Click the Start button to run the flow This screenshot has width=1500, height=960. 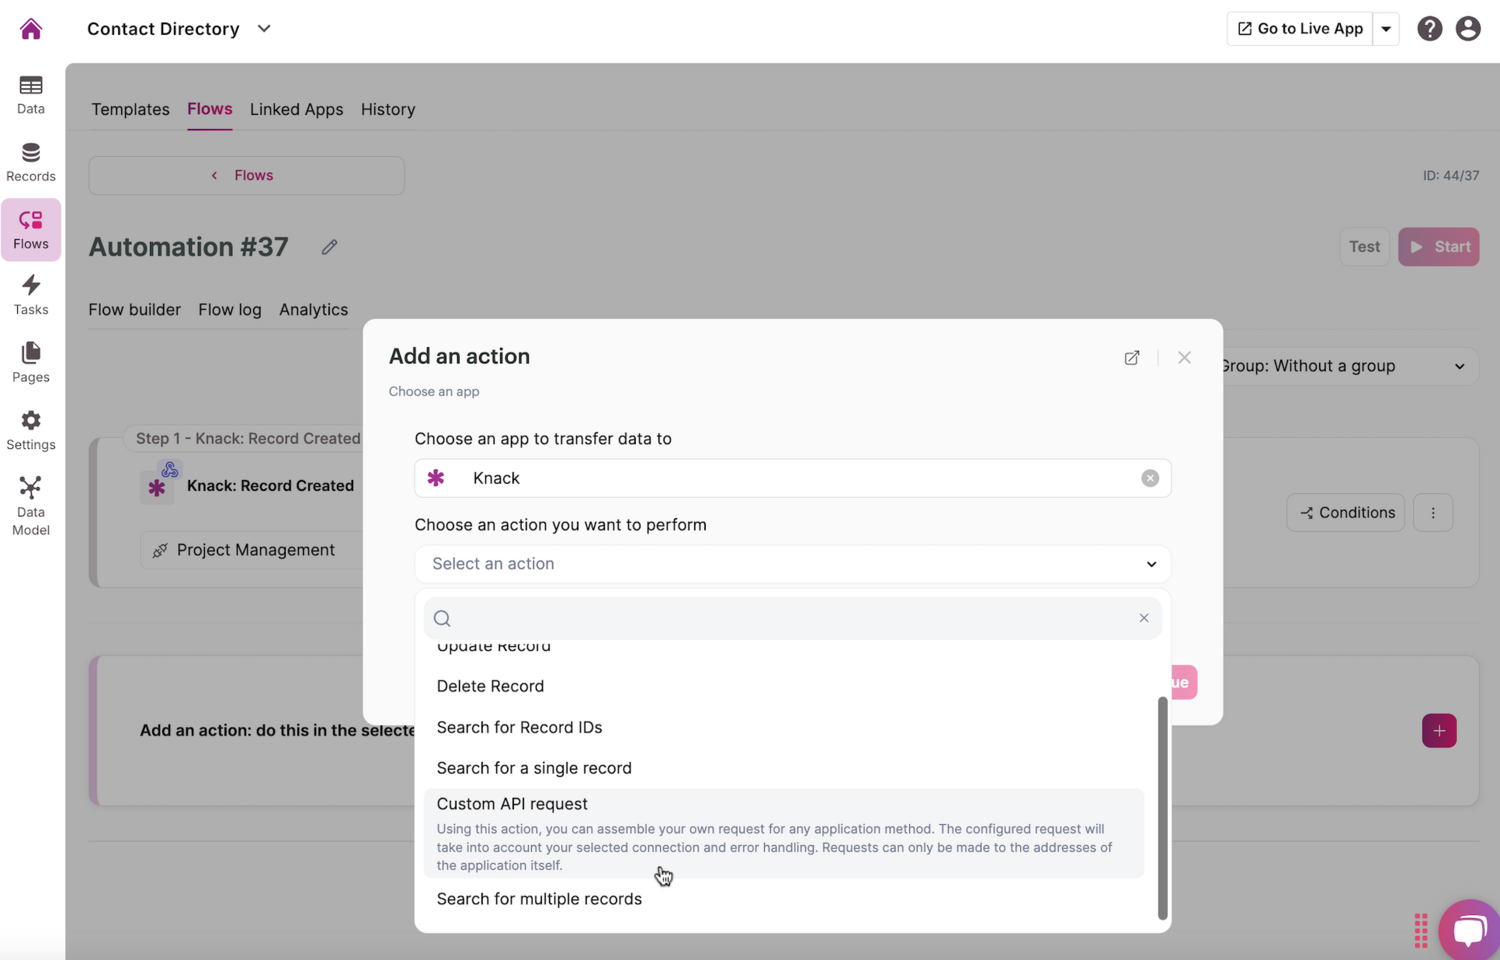[1438, 246]
